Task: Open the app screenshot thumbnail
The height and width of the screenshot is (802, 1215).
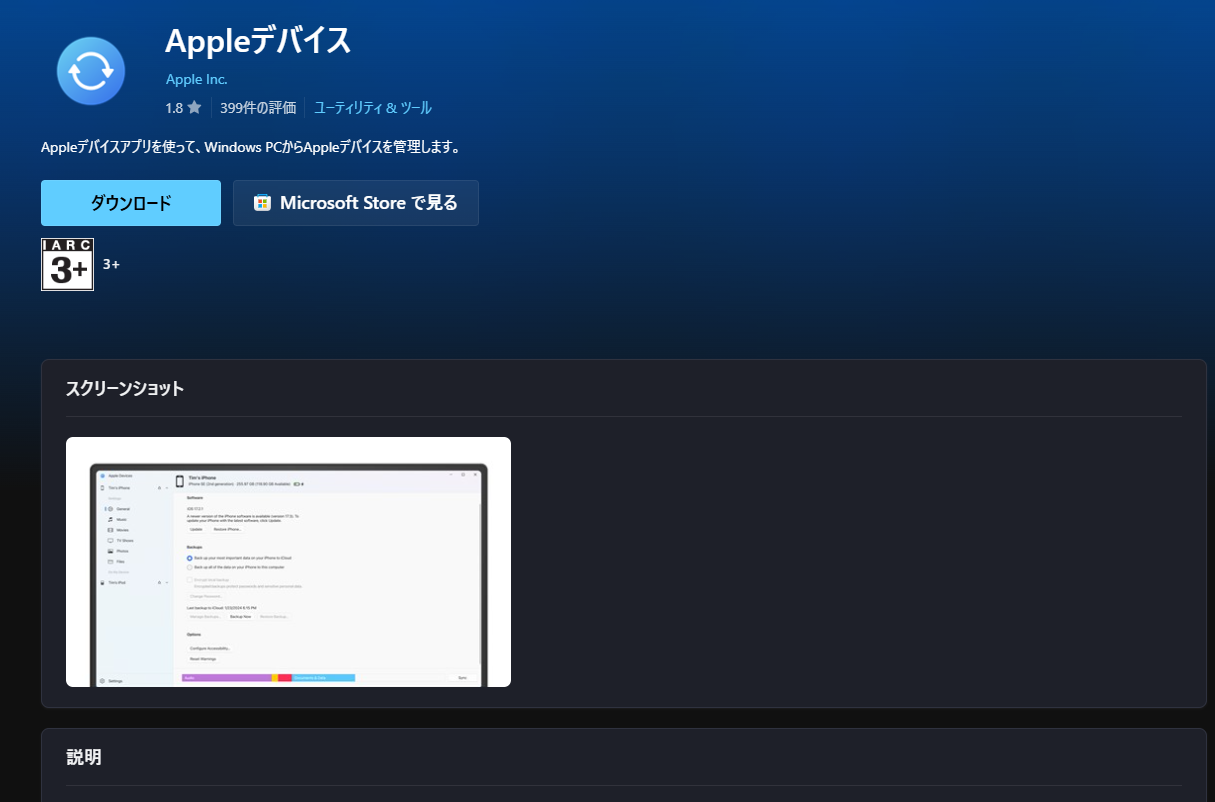Action: click(288, 562)
